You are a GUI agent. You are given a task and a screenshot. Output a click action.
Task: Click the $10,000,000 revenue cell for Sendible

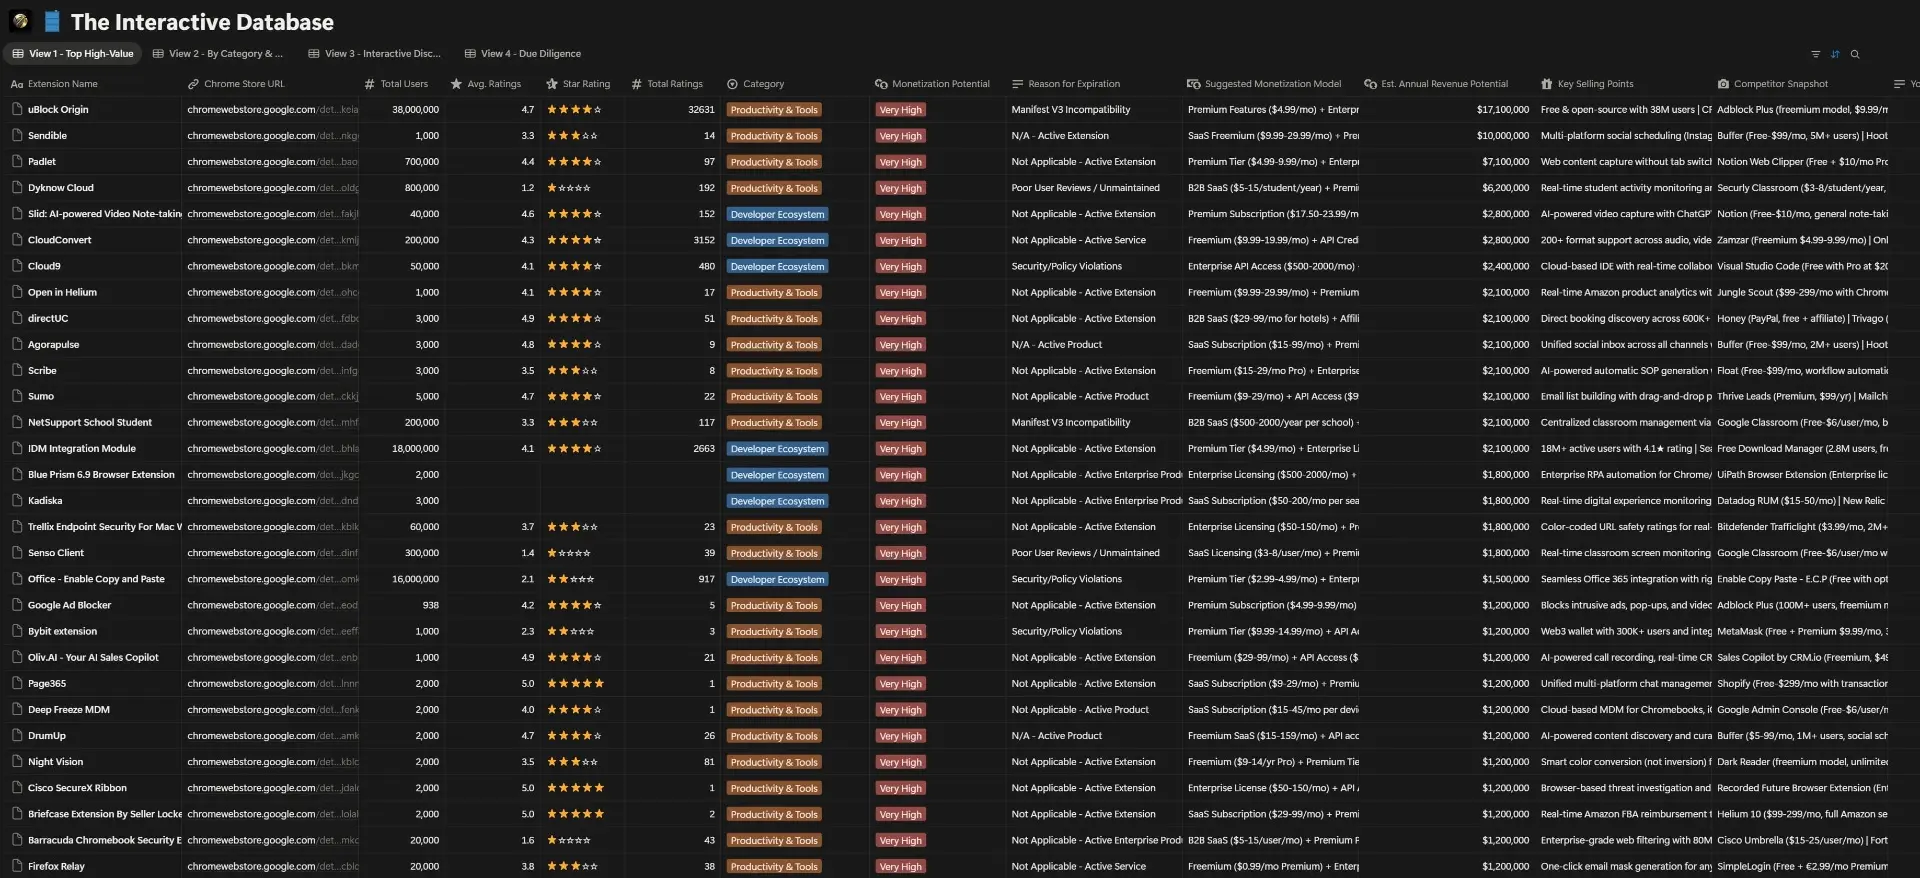1503,135
